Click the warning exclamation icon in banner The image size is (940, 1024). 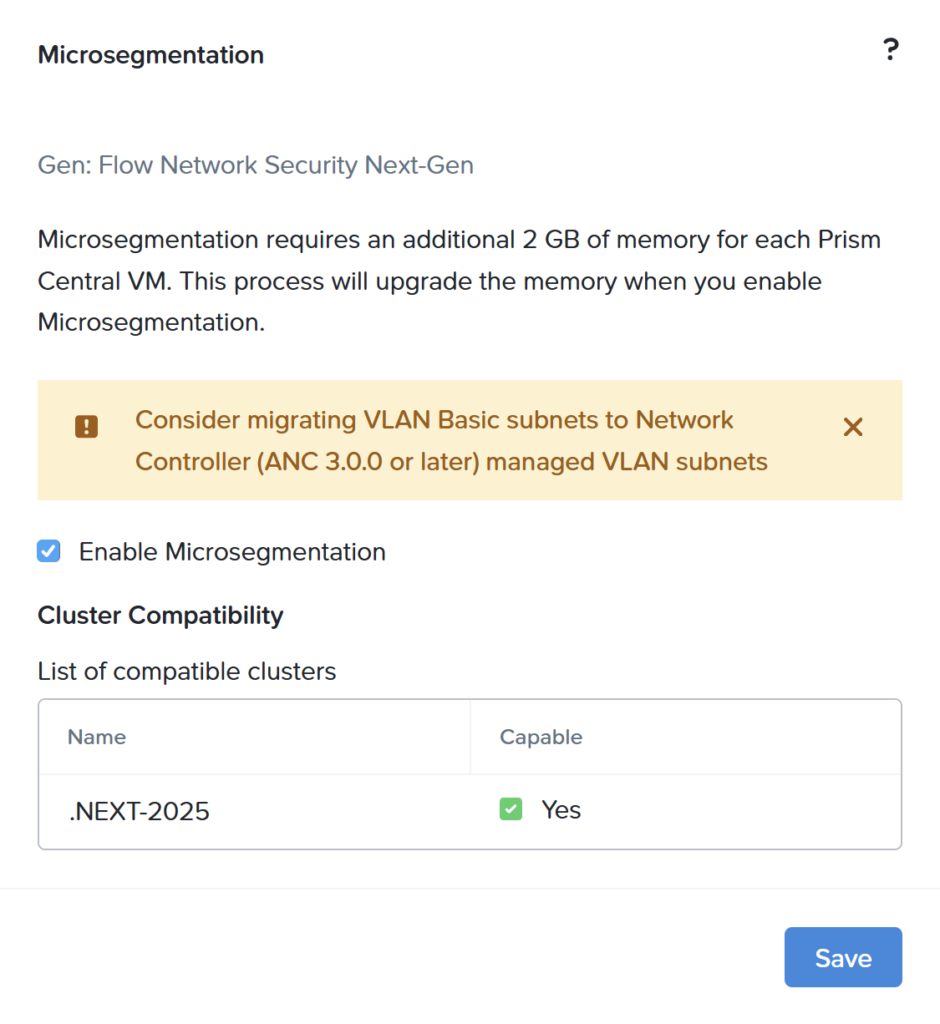tap(86, 427)
